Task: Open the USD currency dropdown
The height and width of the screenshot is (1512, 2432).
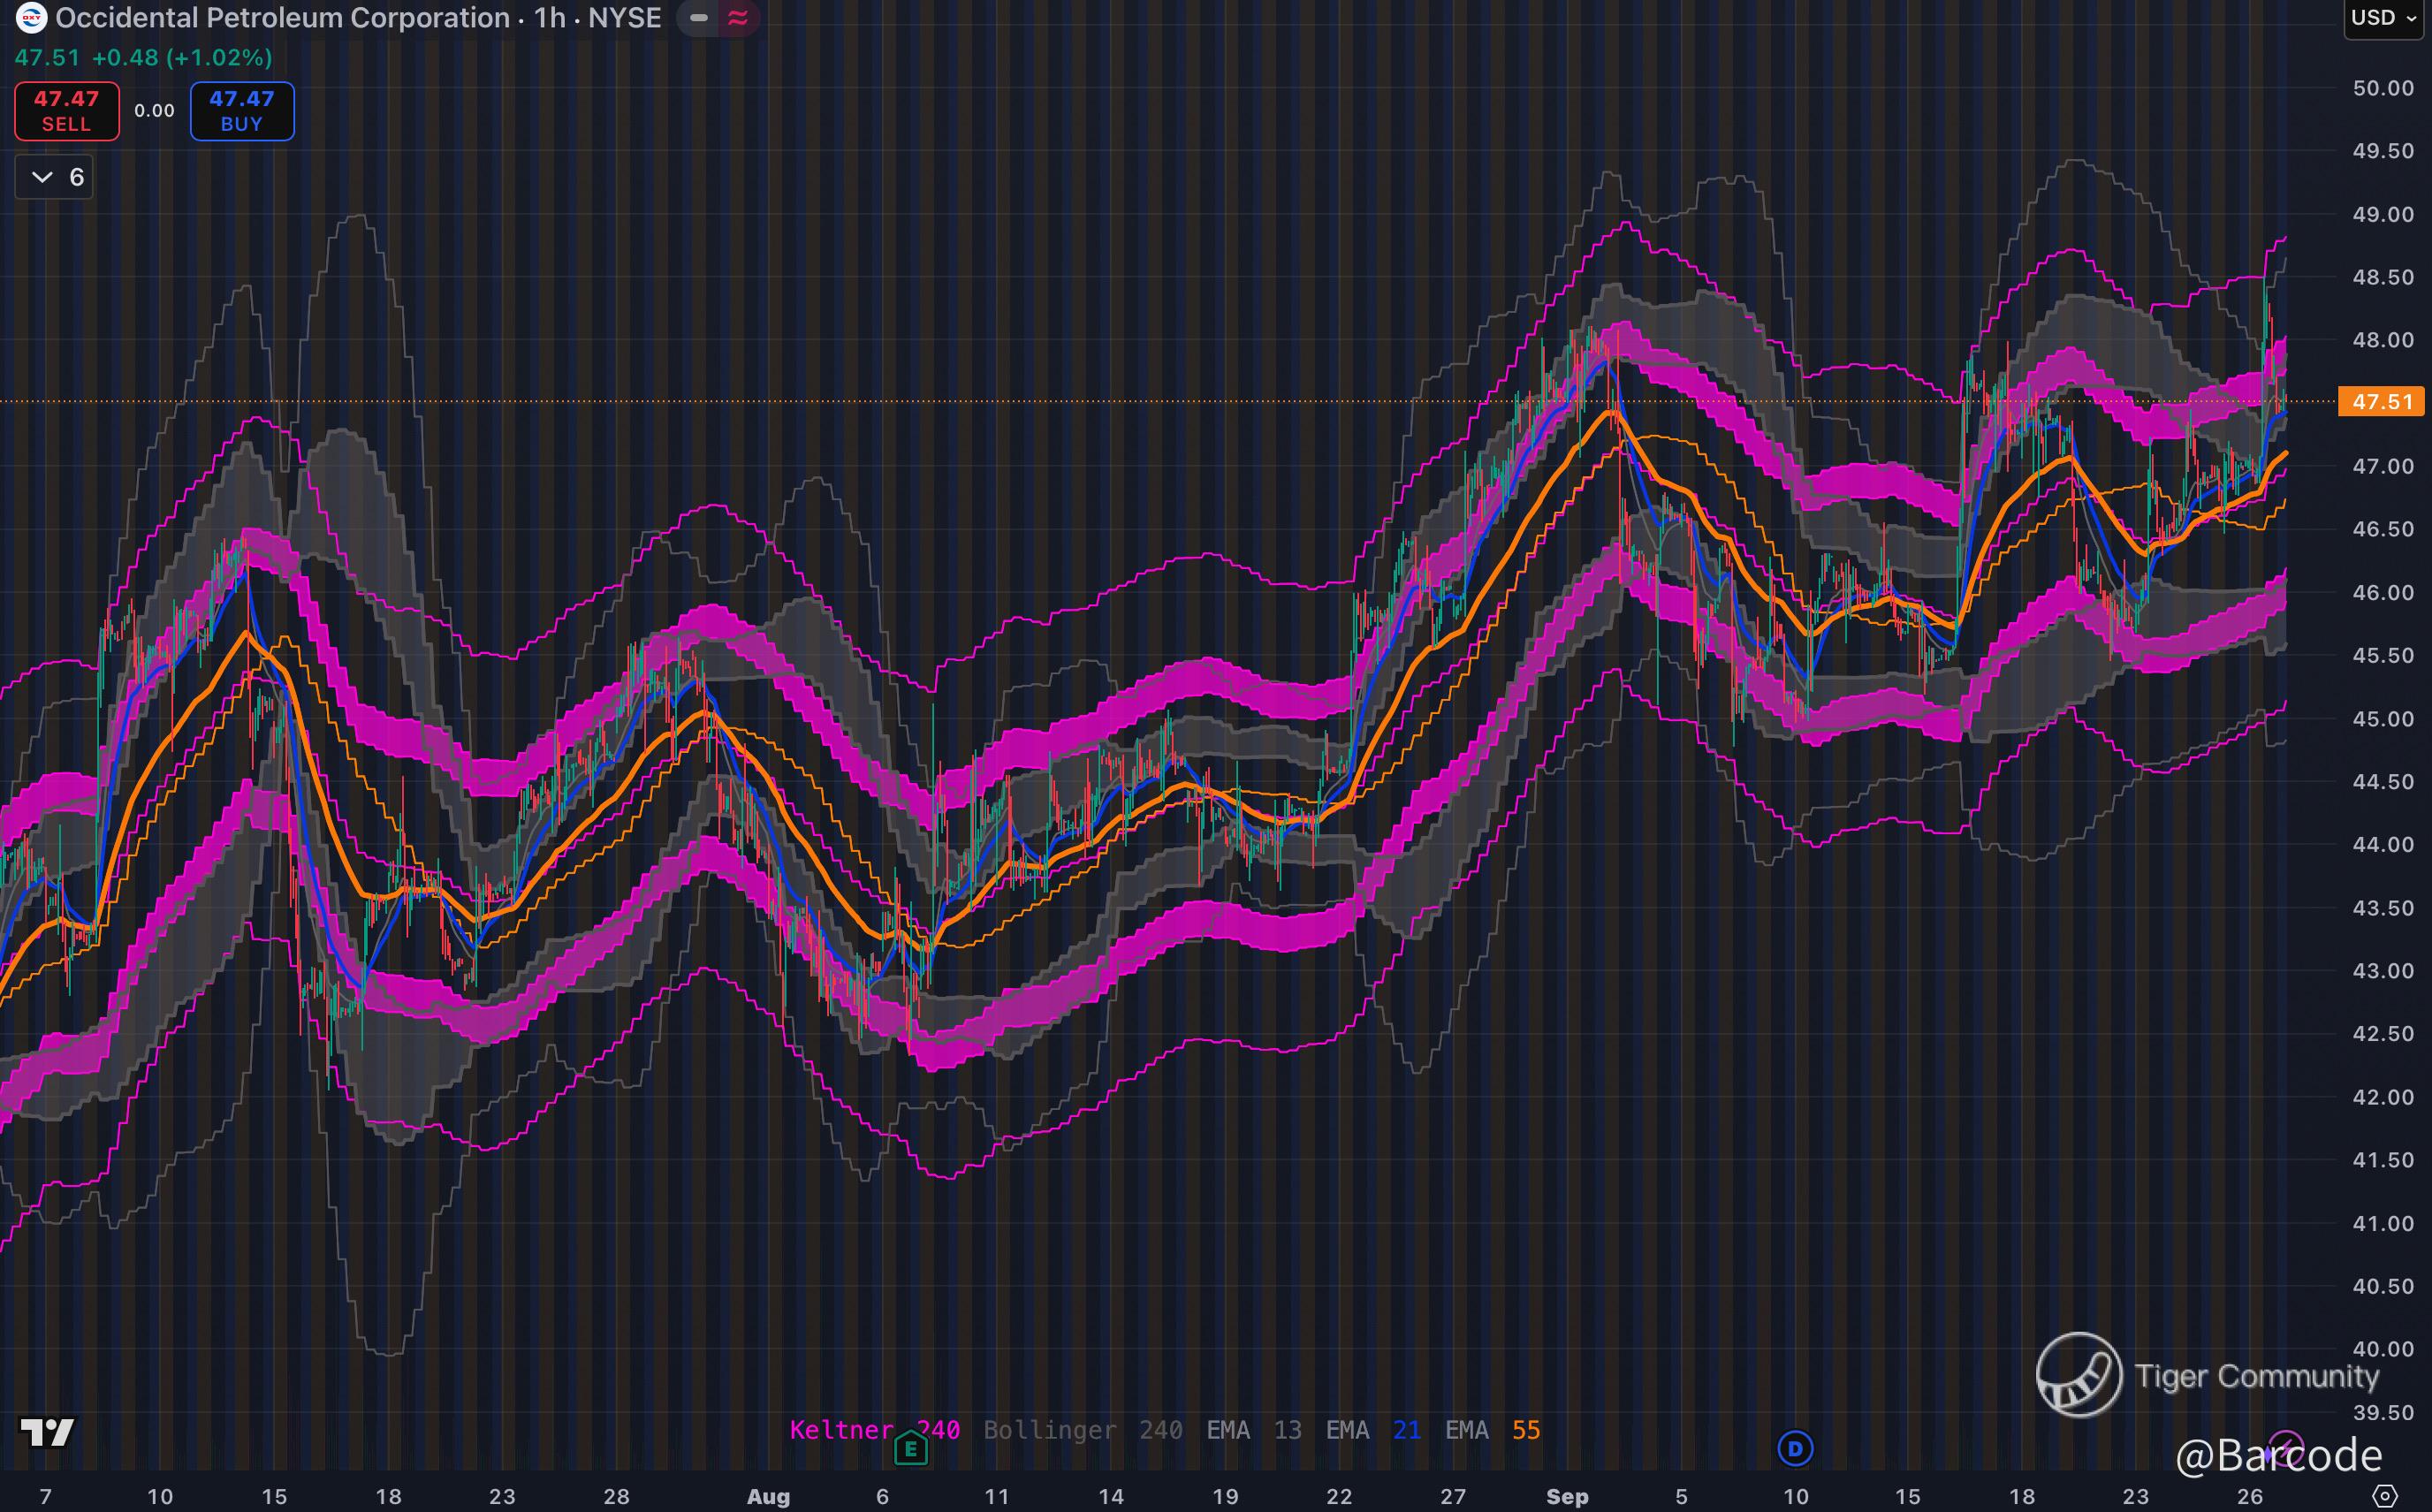Action: 2384,18
